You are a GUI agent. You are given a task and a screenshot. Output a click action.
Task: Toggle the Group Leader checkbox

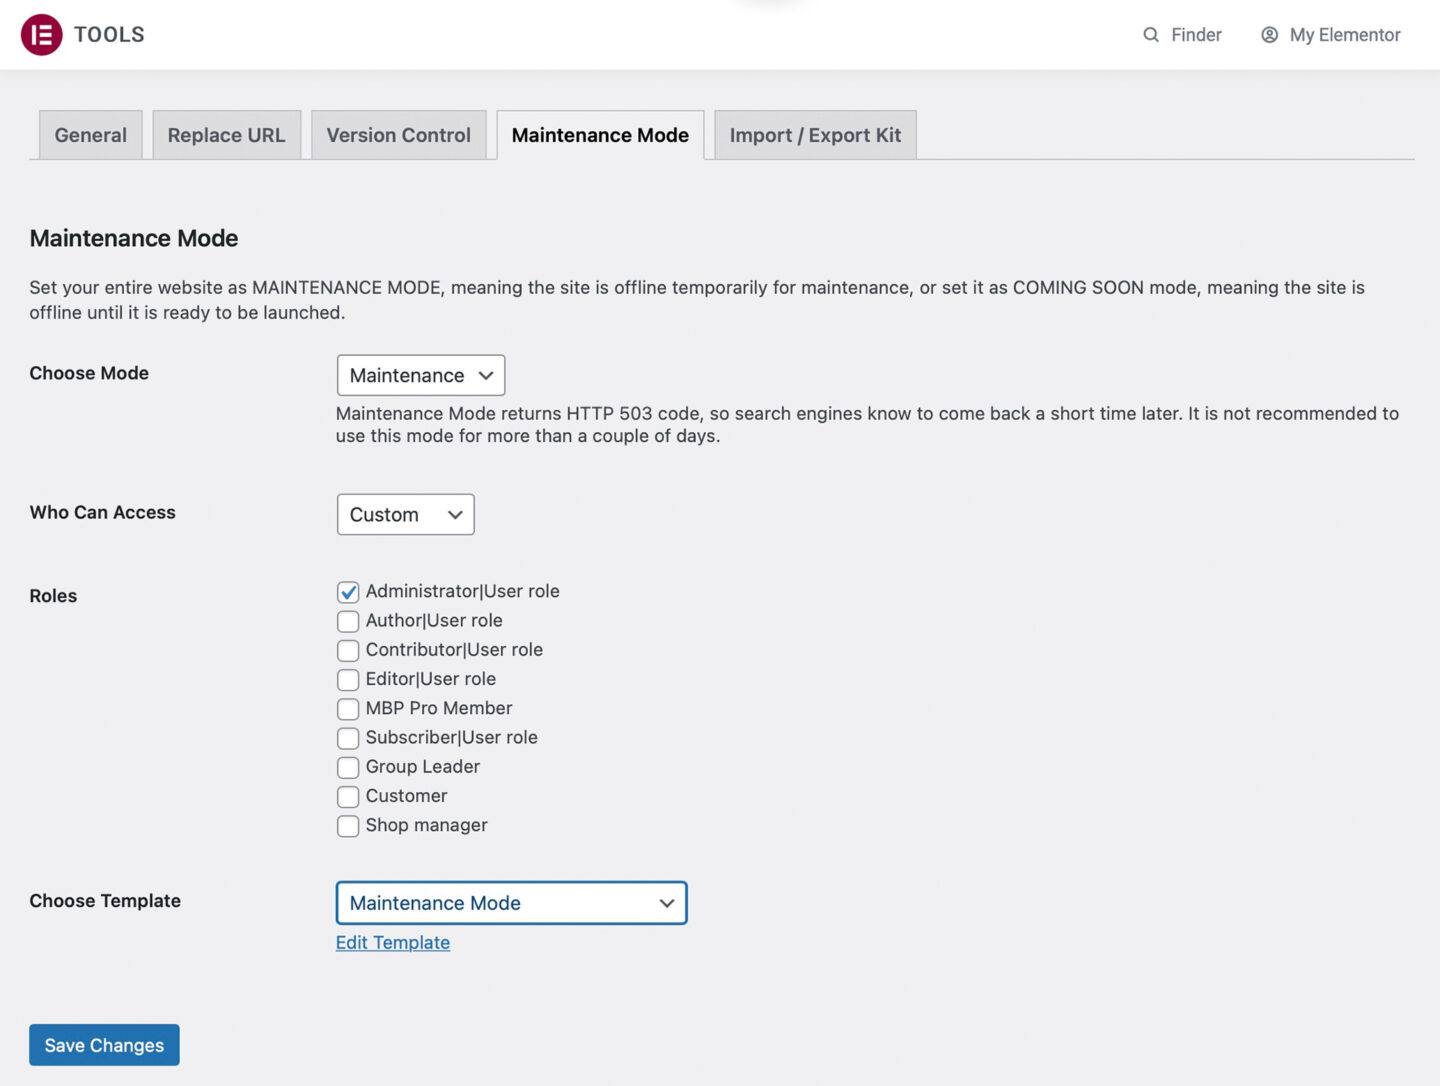(x=348, y=768)
